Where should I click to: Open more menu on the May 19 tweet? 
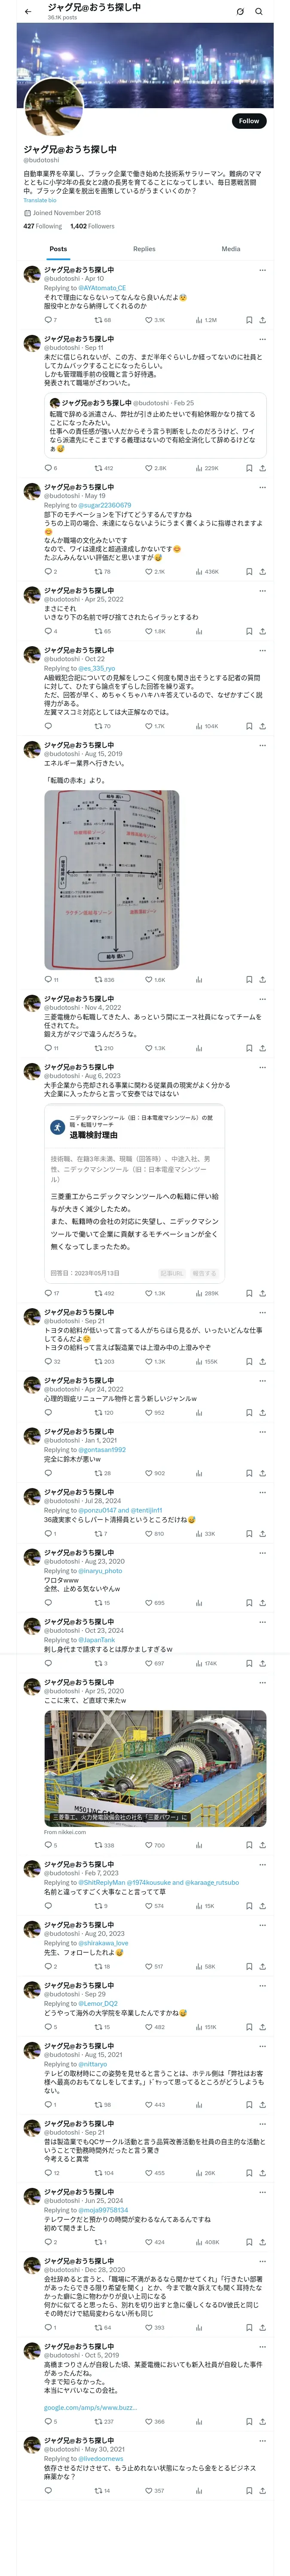pos(262,487)
